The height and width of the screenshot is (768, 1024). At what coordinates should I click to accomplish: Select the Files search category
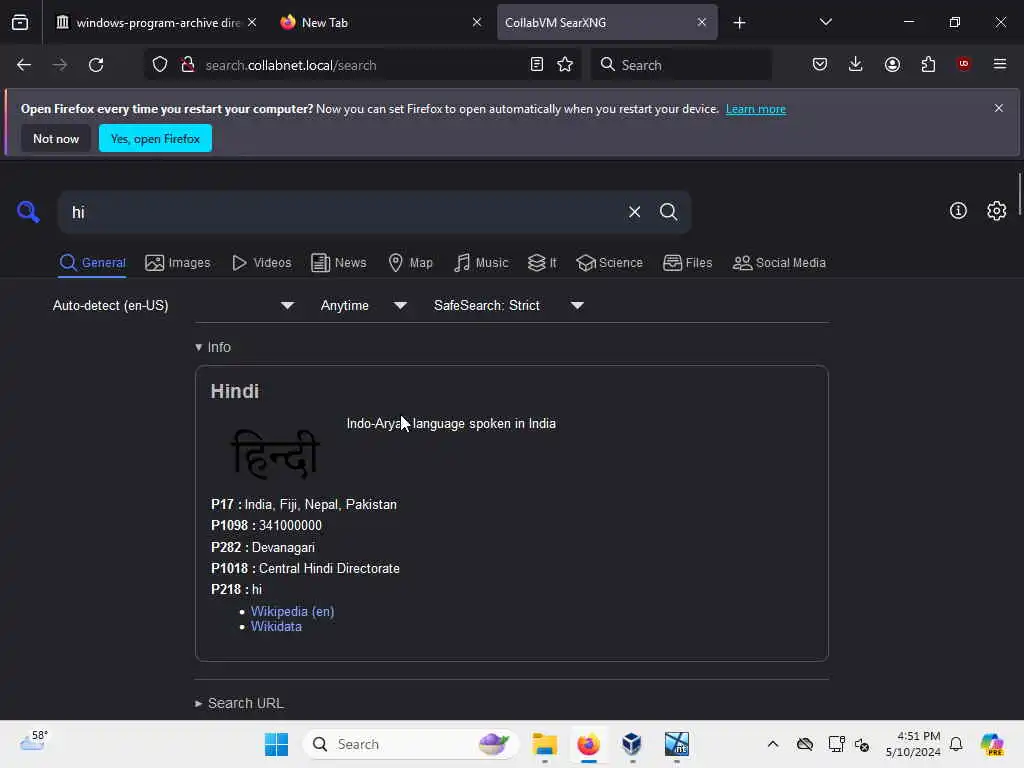687,263
